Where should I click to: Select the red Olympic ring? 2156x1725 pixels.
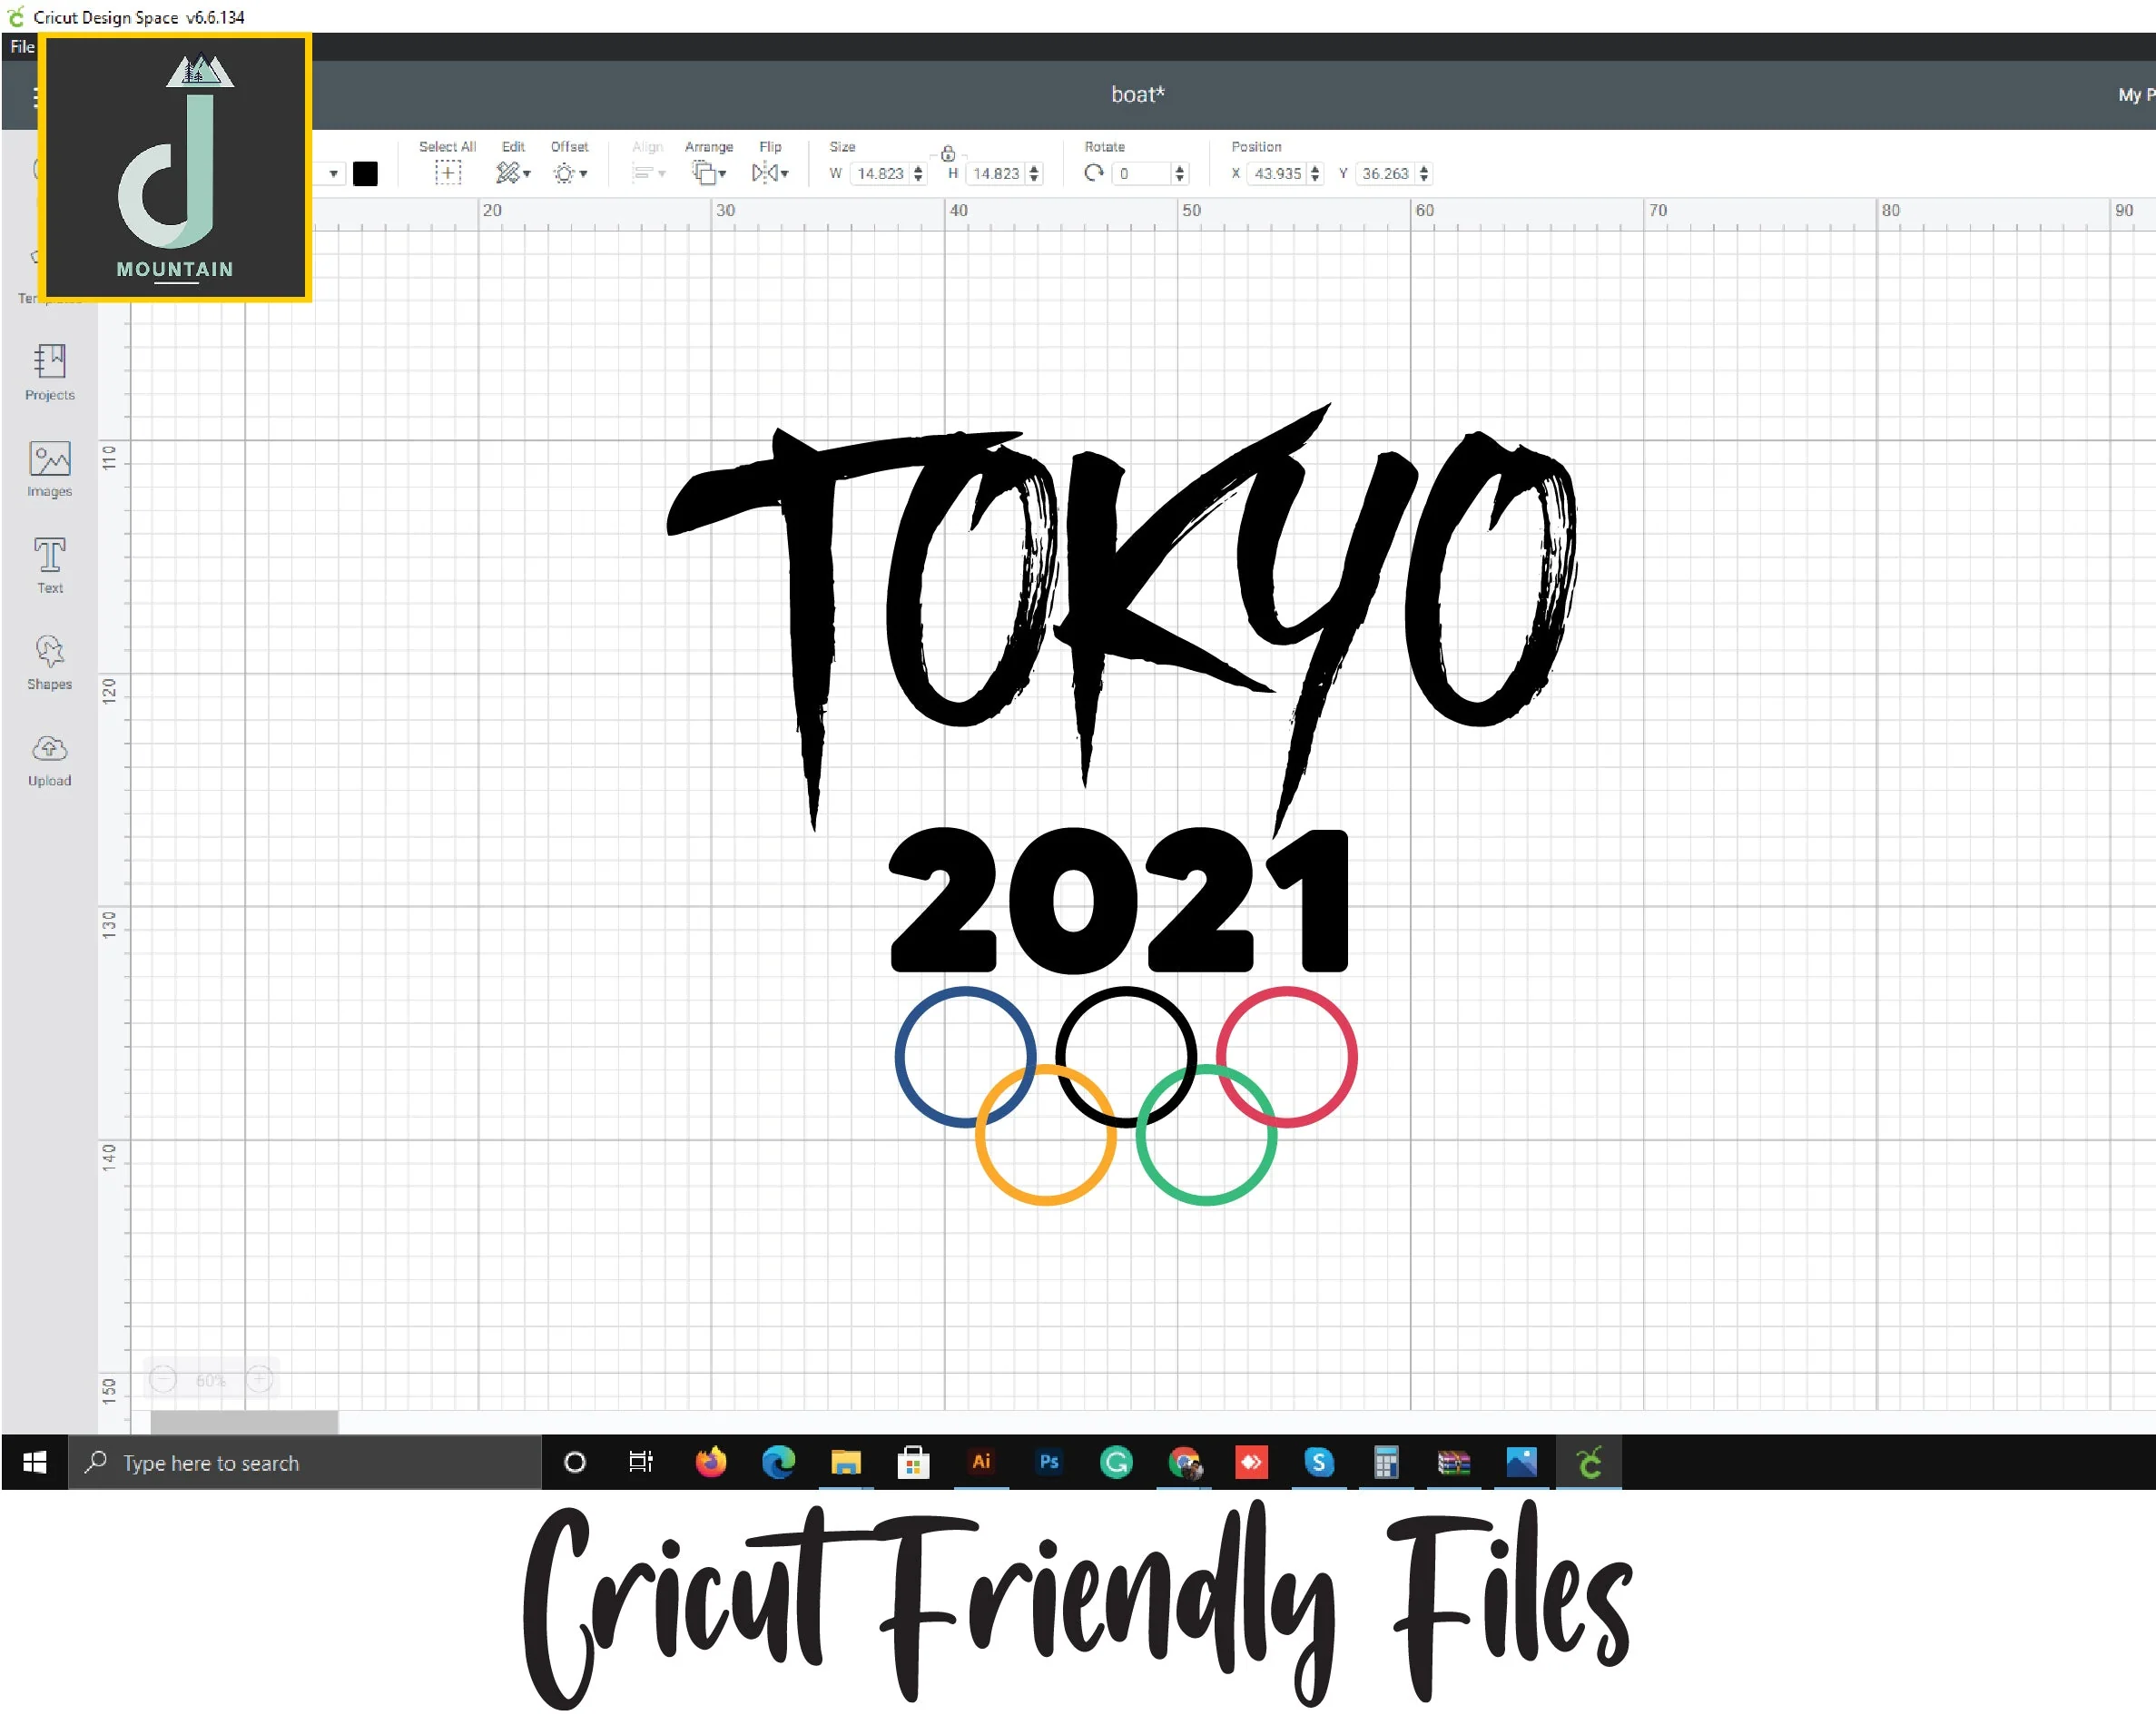(1286, 1056)
